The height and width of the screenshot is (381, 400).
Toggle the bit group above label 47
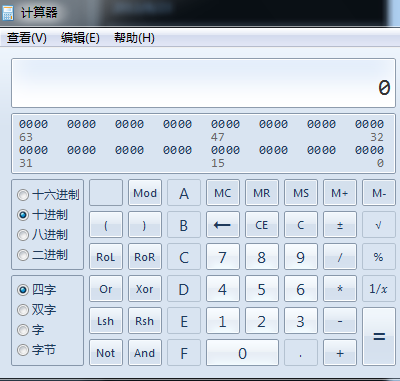(225, 124)
